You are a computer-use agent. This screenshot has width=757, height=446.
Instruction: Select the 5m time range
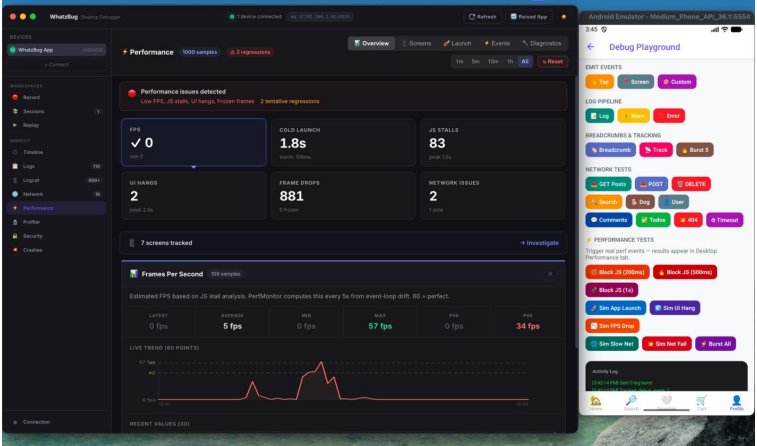tap(476, 62)
